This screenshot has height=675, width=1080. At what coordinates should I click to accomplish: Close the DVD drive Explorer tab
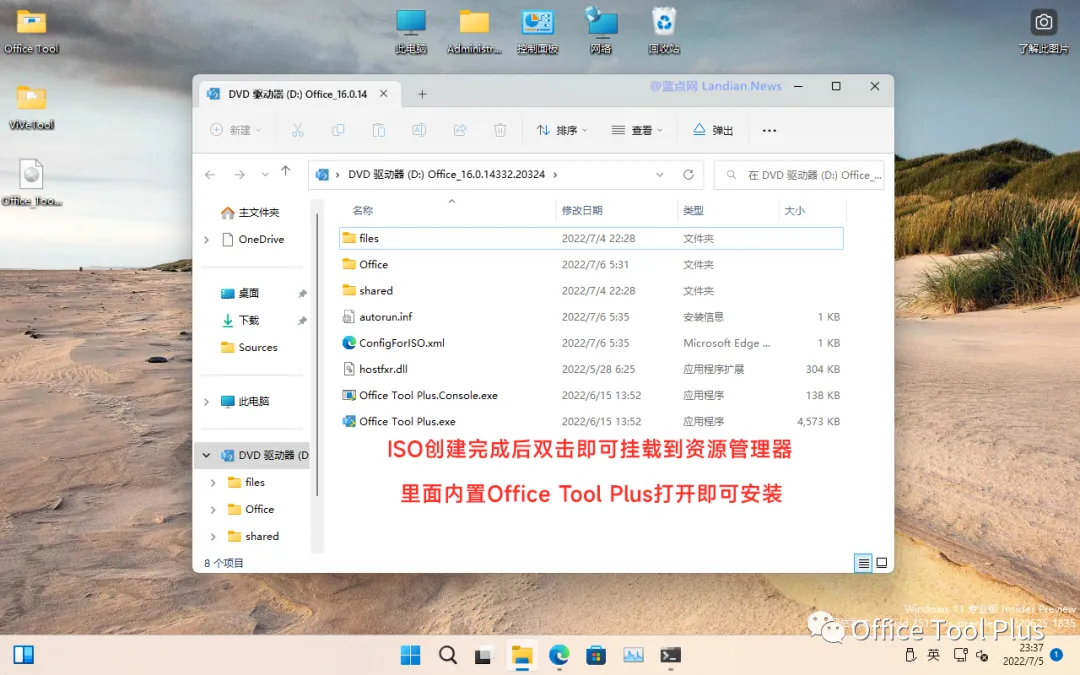point(384,94)
